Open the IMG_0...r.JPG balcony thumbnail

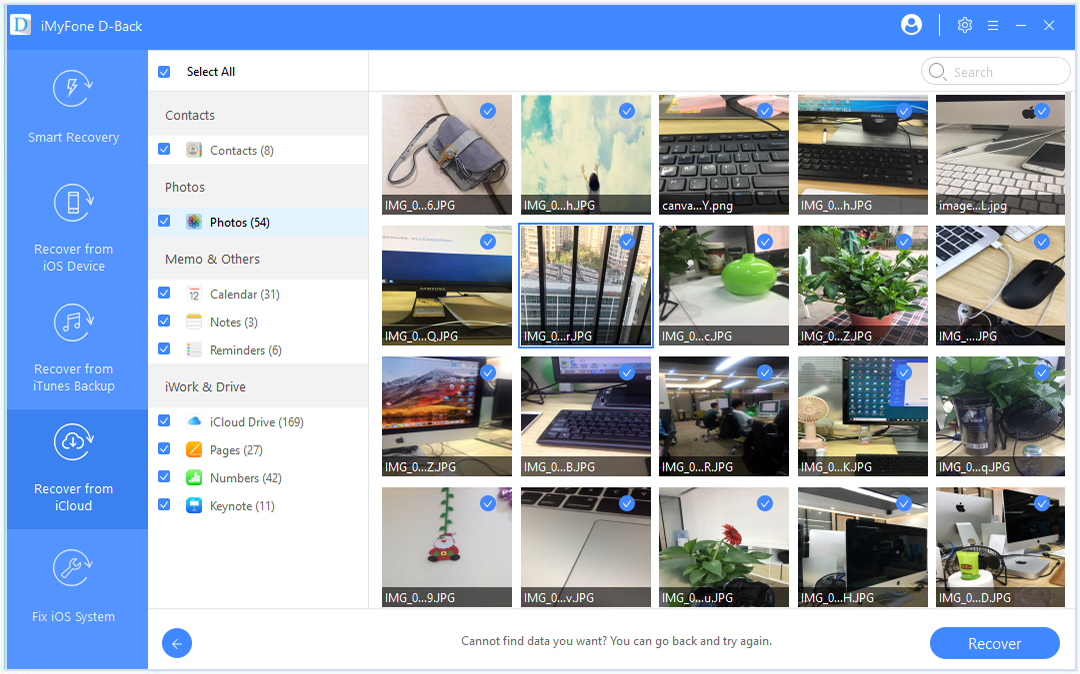click(585, 285)
